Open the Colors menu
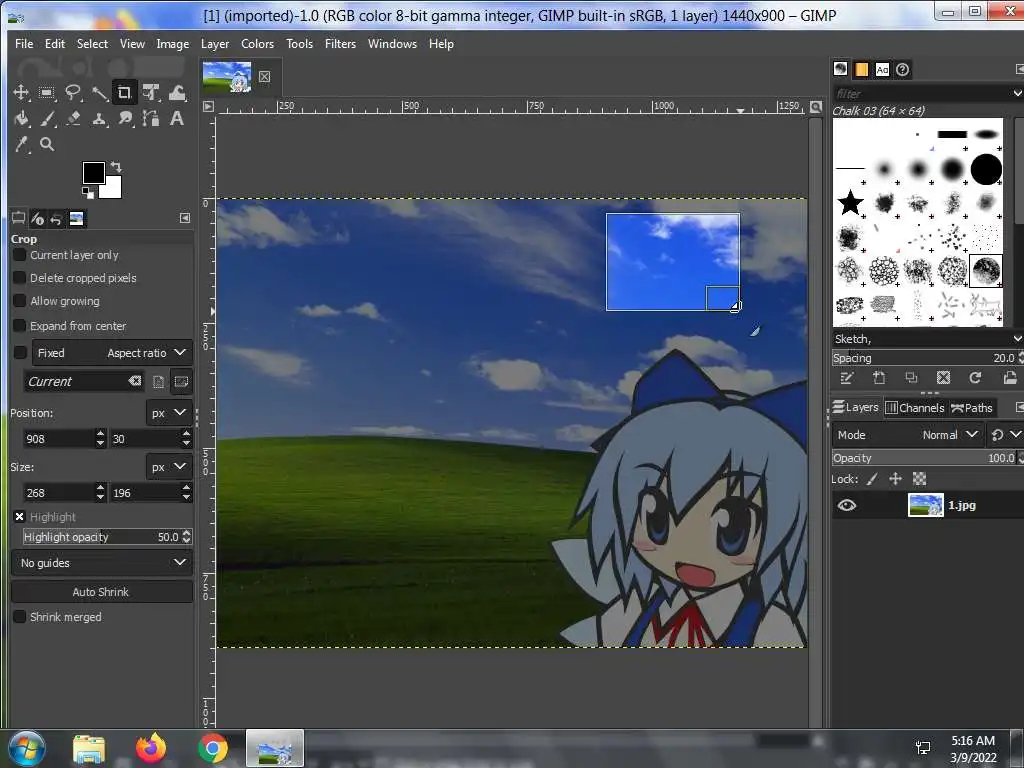 click(x=257, y=44)
